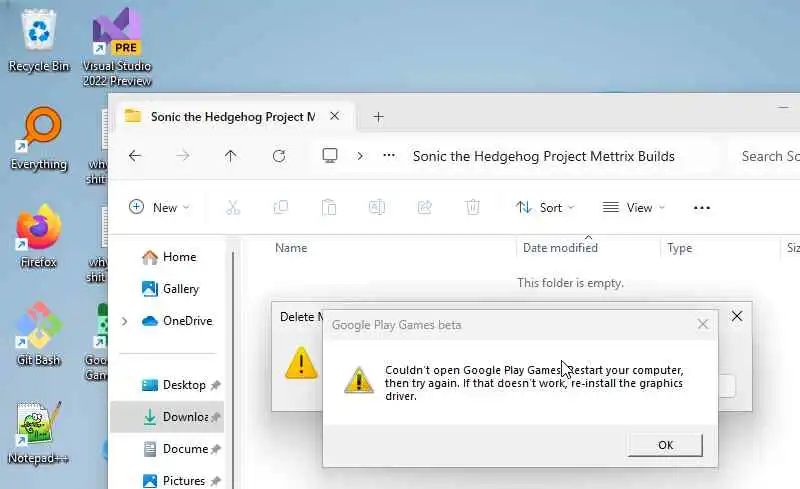Click the Cut toolbar icon

tap(233, 207)
